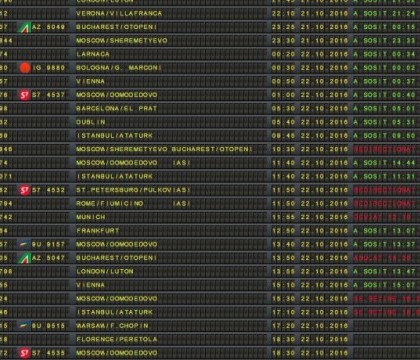
Task: Click the status A SOSIT 14:44
Action: point(384,163)
